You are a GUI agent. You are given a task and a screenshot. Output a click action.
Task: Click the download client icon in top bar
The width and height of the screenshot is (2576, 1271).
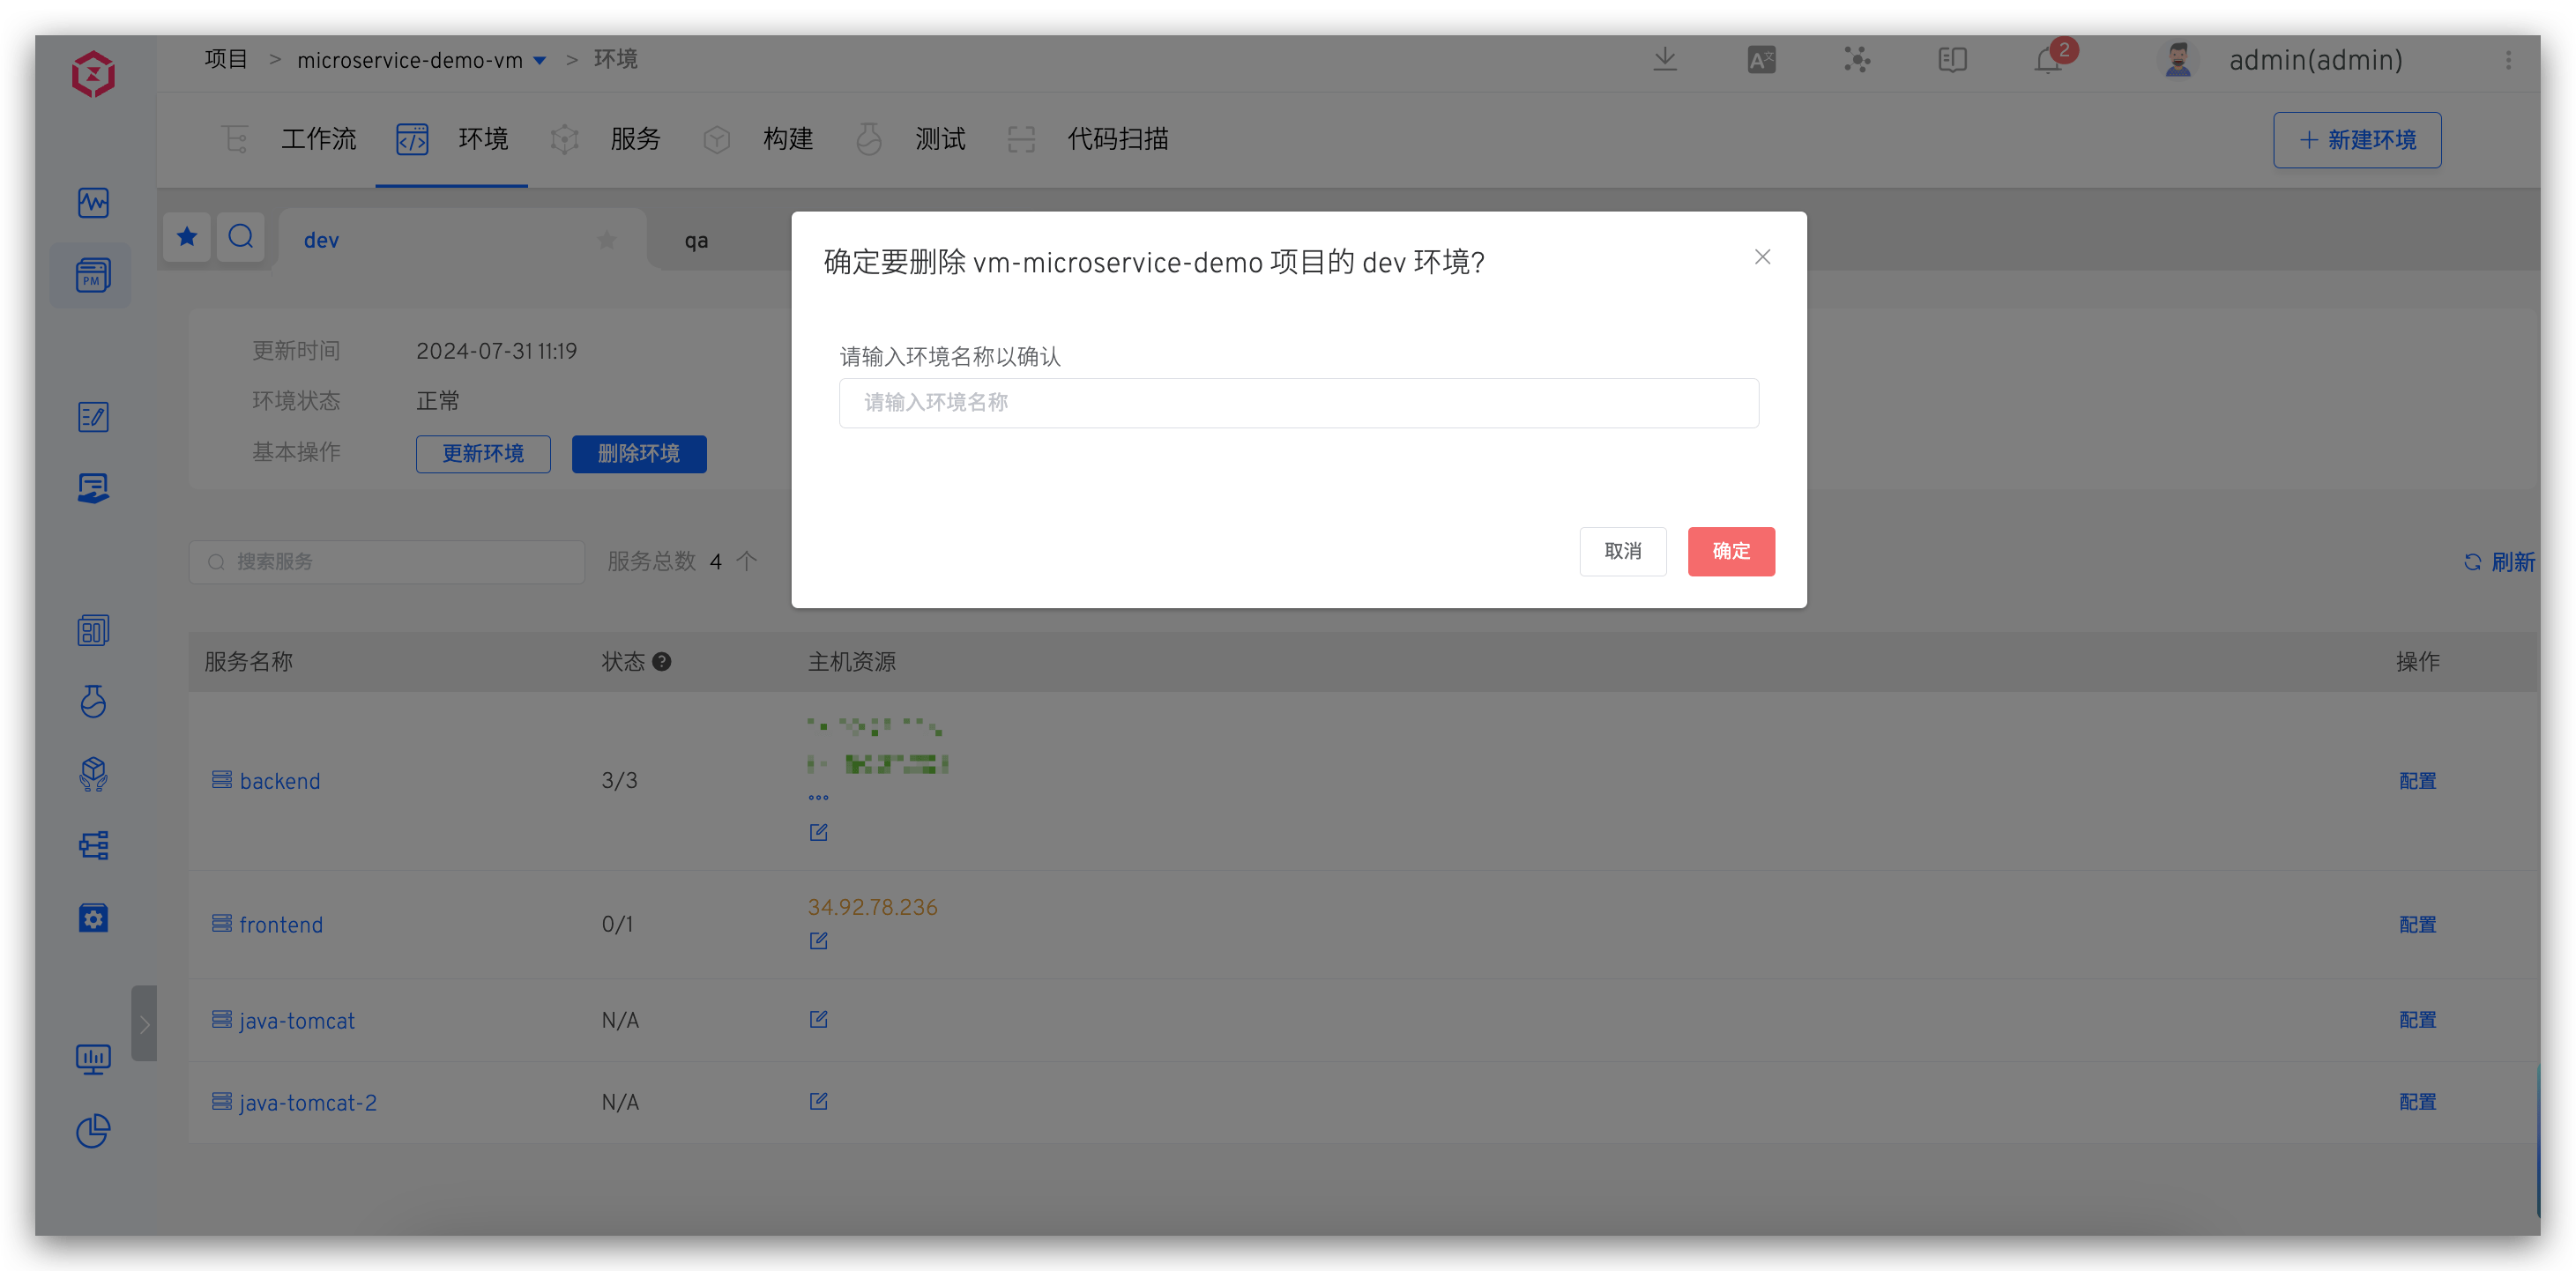pos(1664,60)
